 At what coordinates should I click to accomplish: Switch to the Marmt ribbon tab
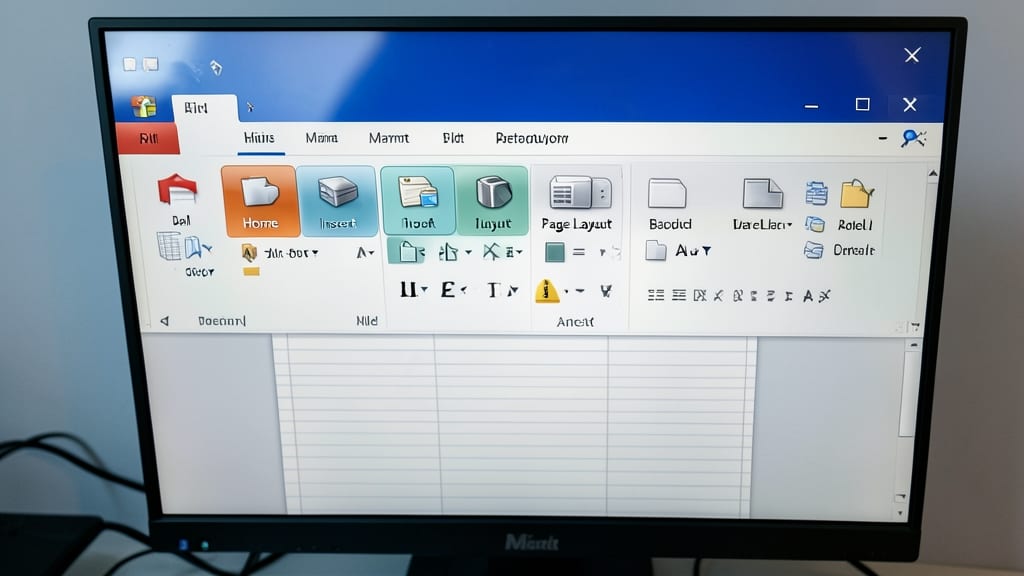pyautogui.click(x=389, y=138)
